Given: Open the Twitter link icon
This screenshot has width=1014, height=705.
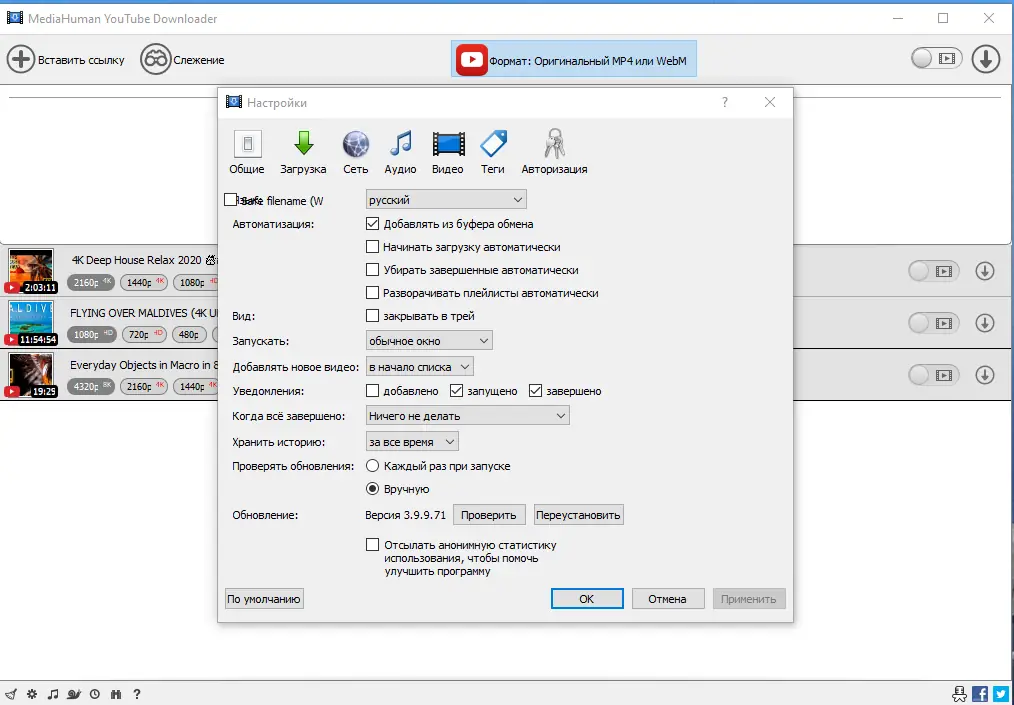Looking at the screenshot, I should pos(1001,694).
